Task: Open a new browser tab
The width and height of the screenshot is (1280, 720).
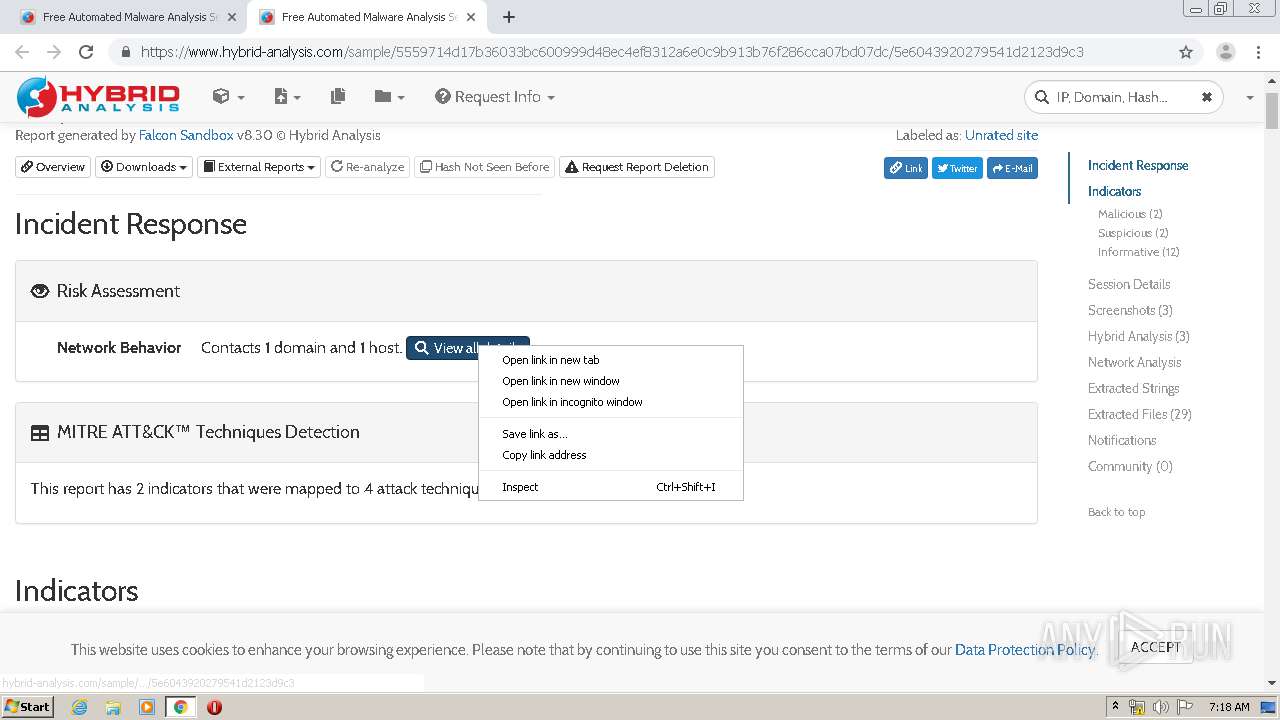Action: pyautogui.click(x=509, y=17)
